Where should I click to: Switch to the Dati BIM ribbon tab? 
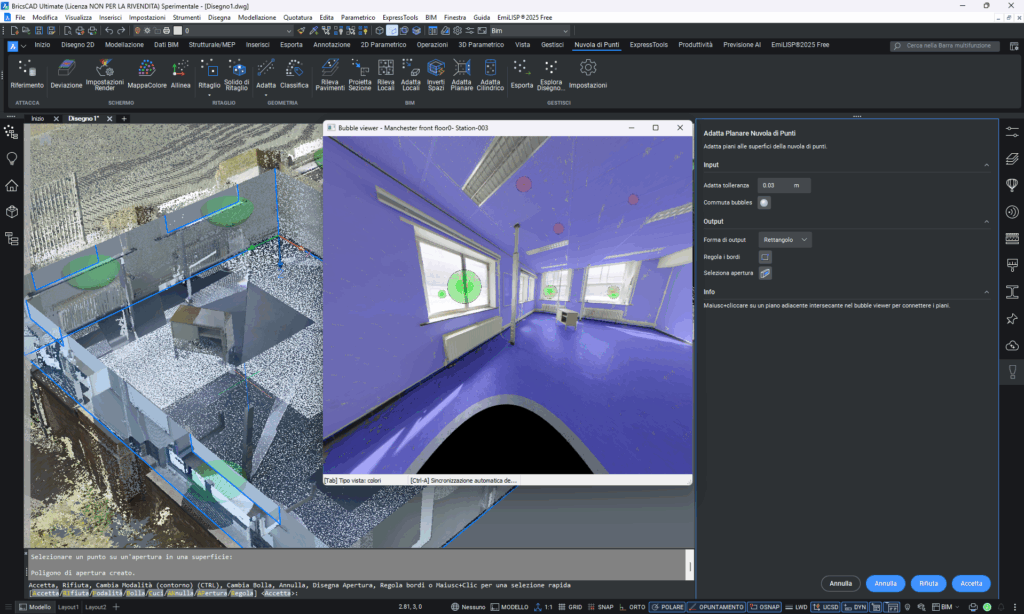click(x=166, y=45)
